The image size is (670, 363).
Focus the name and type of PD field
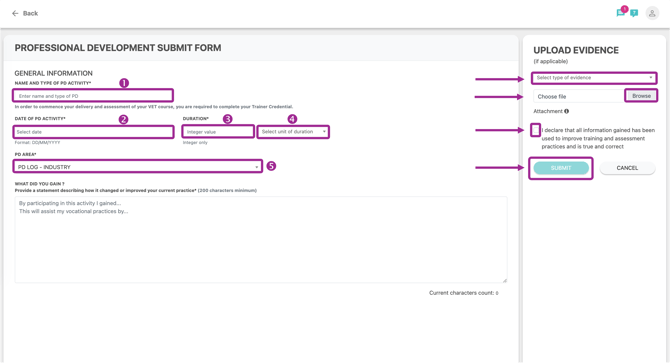(x=93, y=96)
